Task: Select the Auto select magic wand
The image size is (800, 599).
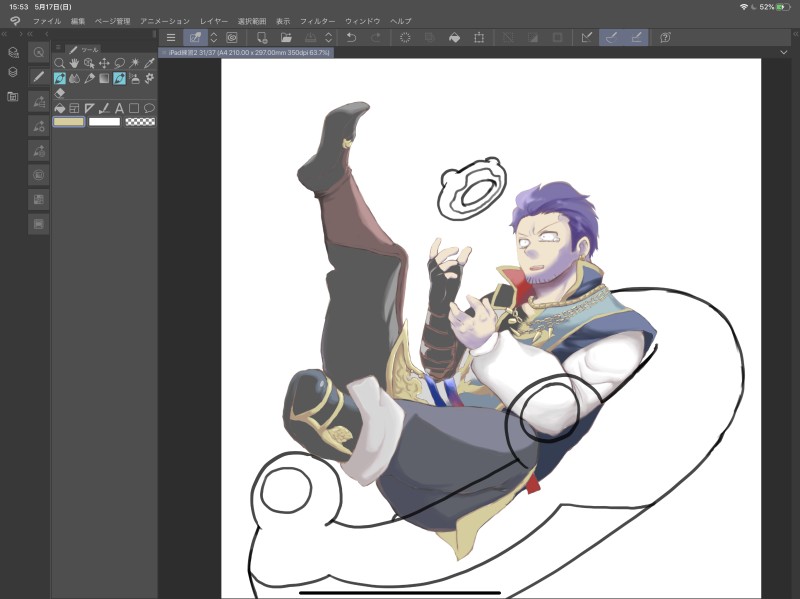Action: pyautogui.click(x=134, y=63)
